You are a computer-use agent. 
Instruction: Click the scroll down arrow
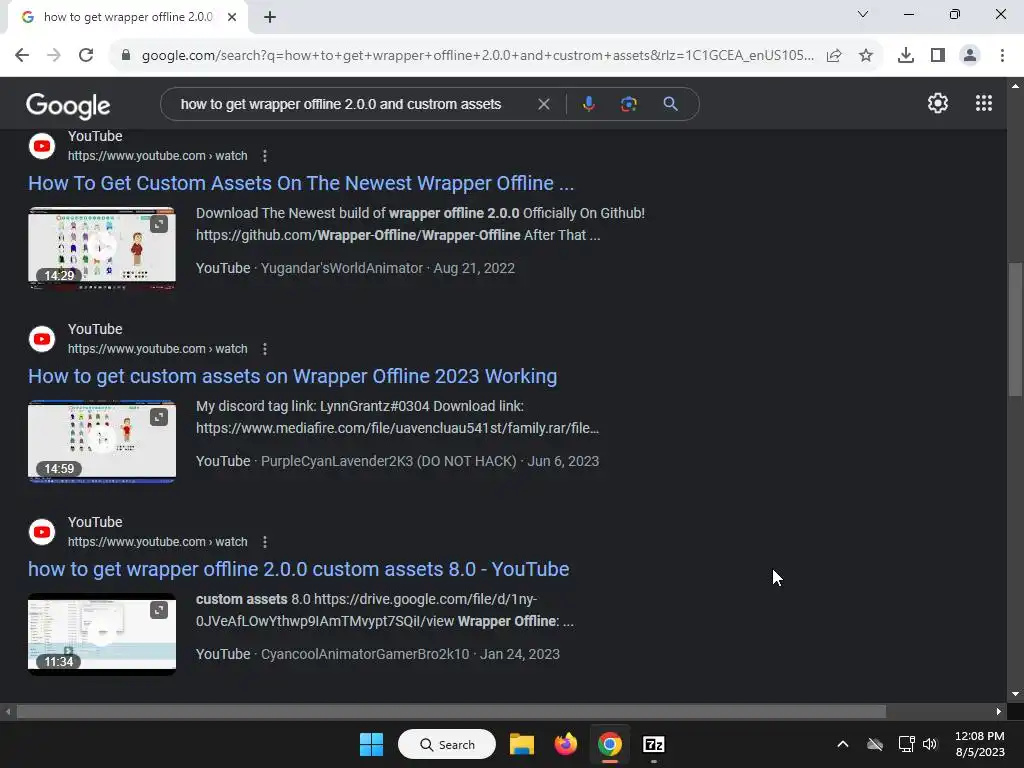click(1015, 694)
